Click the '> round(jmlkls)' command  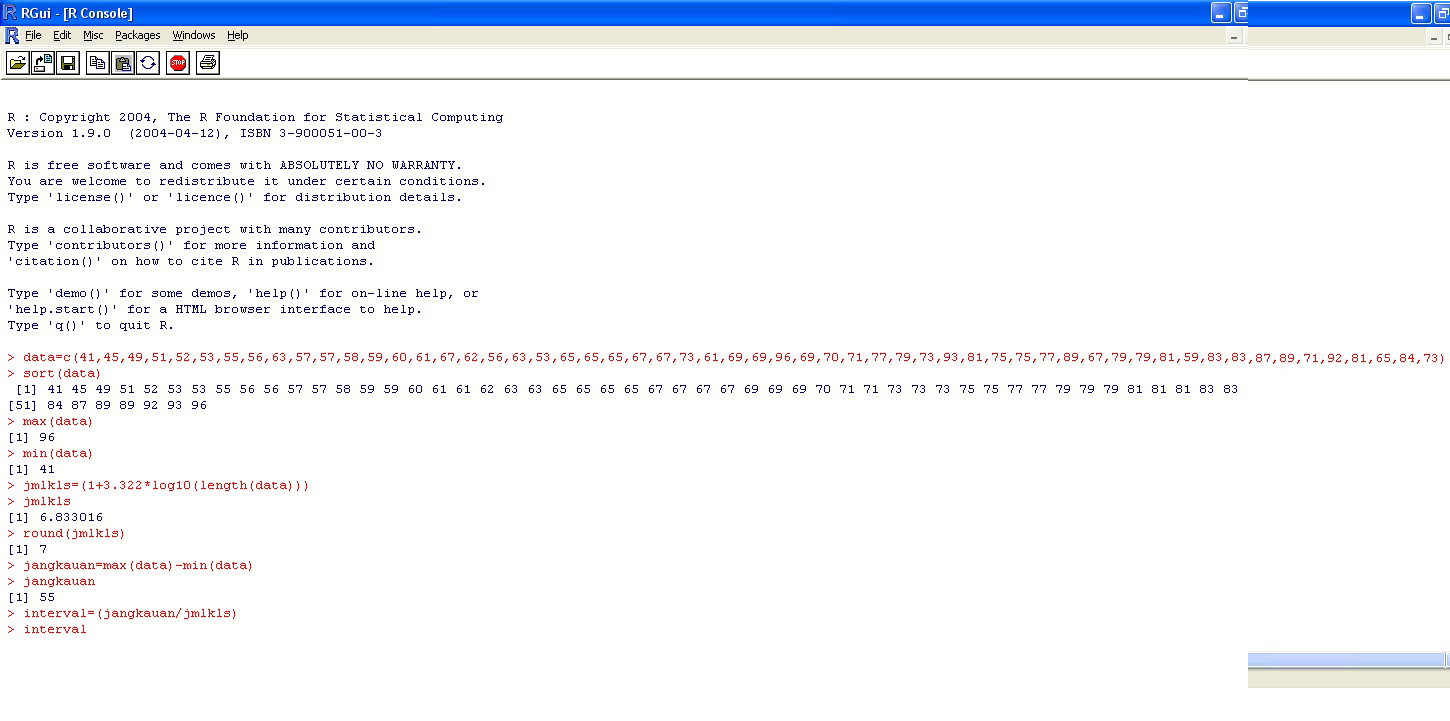pos(66,533)
